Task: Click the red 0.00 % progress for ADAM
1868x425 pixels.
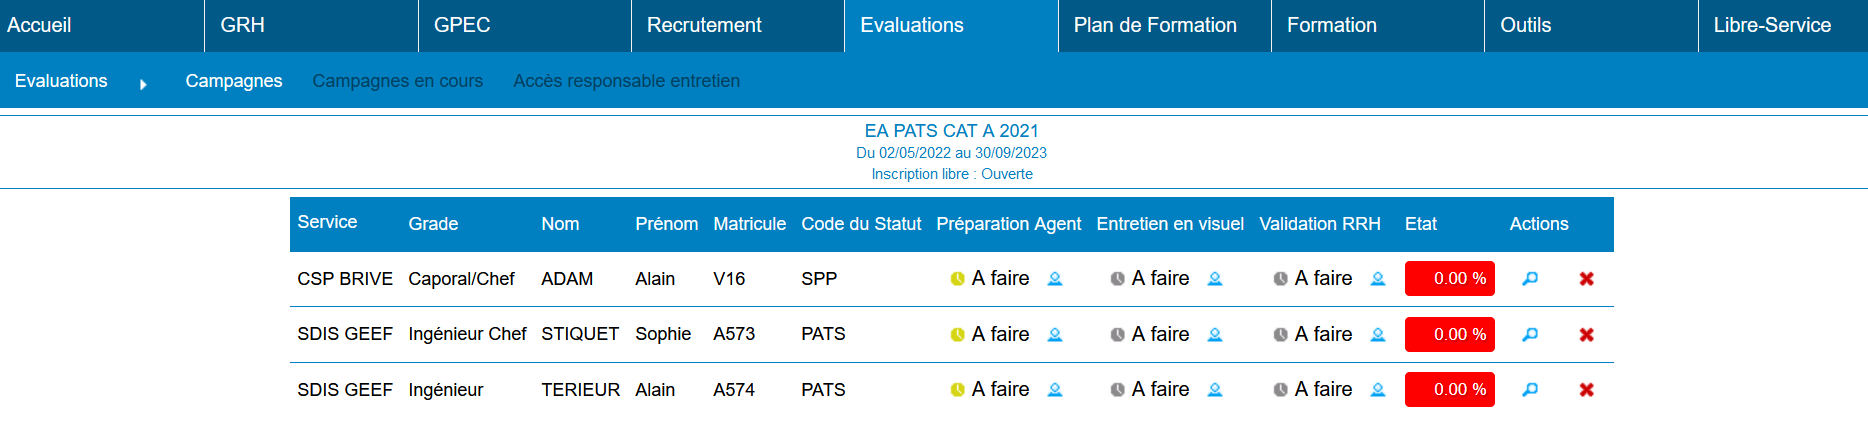Action: 1449,279
